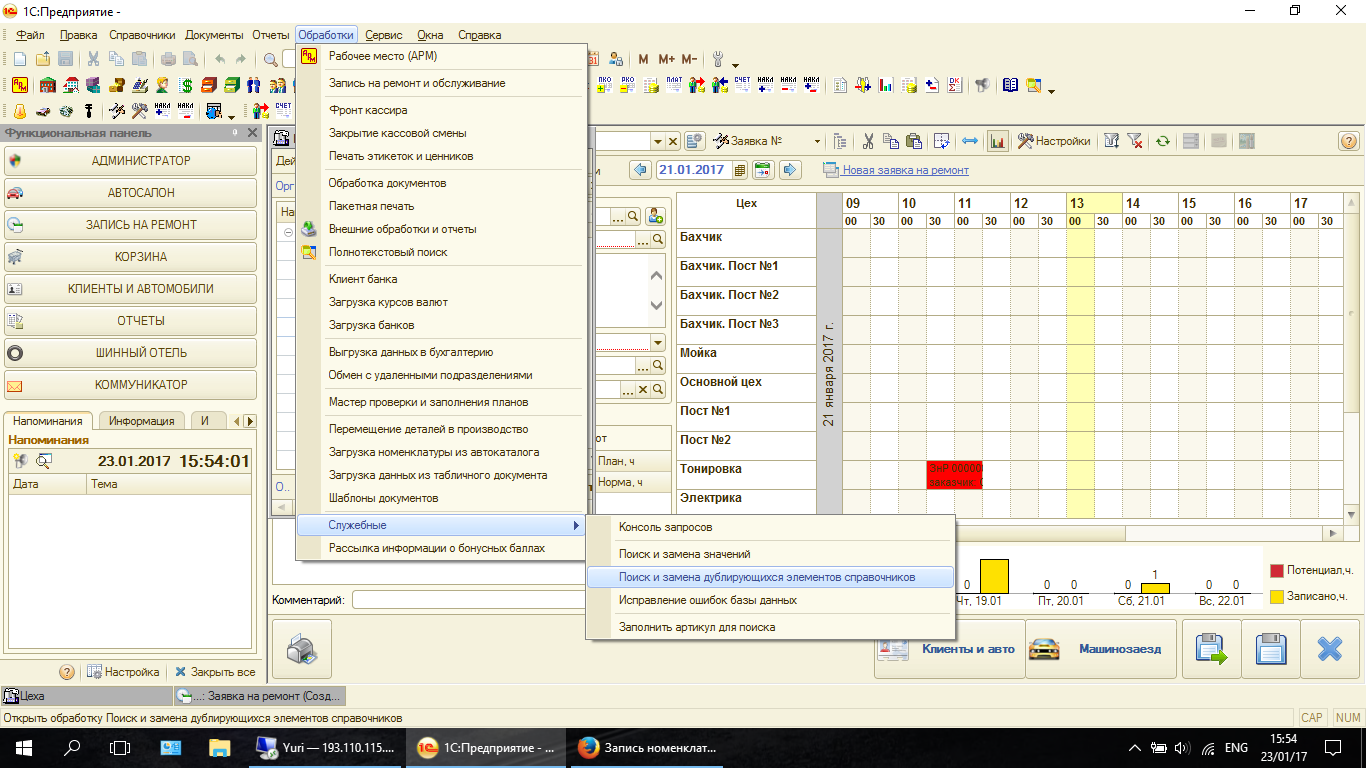Viewport: 1366px width, 768px height.
Task: Expand the Служебные submenu arrow
Action: [575, 525]
